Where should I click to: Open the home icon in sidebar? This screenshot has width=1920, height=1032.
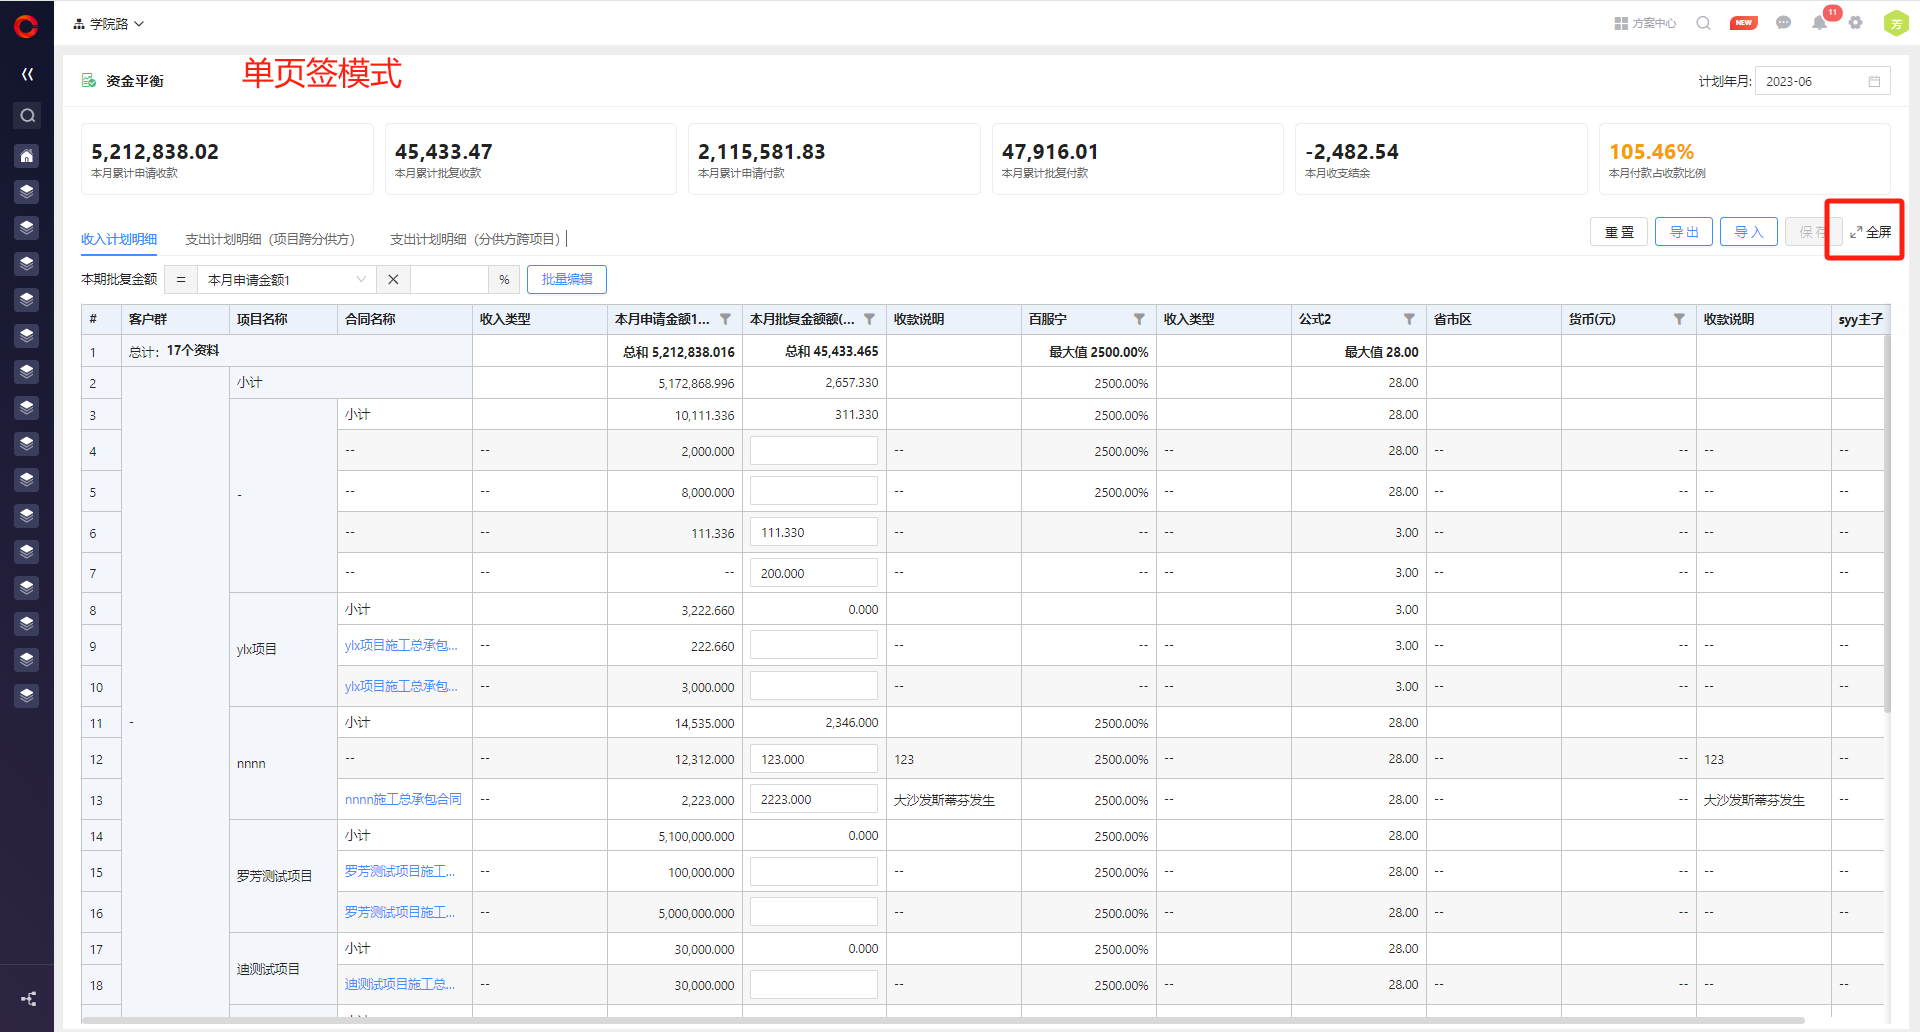27,156
